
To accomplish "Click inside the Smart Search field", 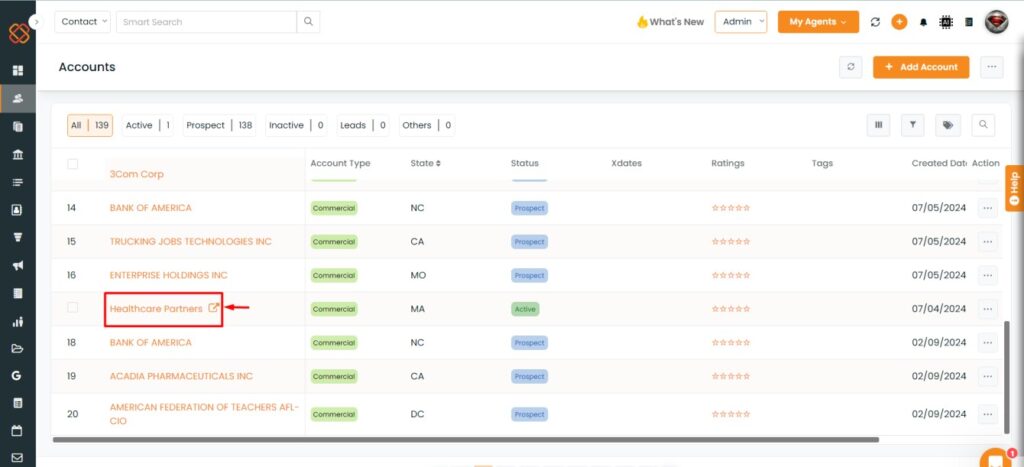I will 206,22.
